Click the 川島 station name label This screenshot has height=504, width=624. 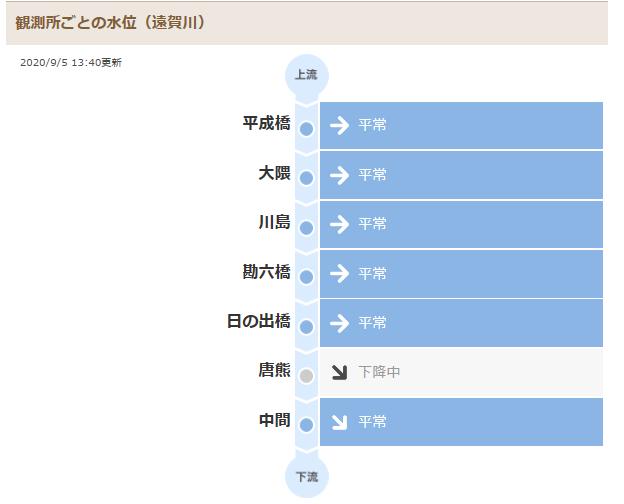coord(275,222)
